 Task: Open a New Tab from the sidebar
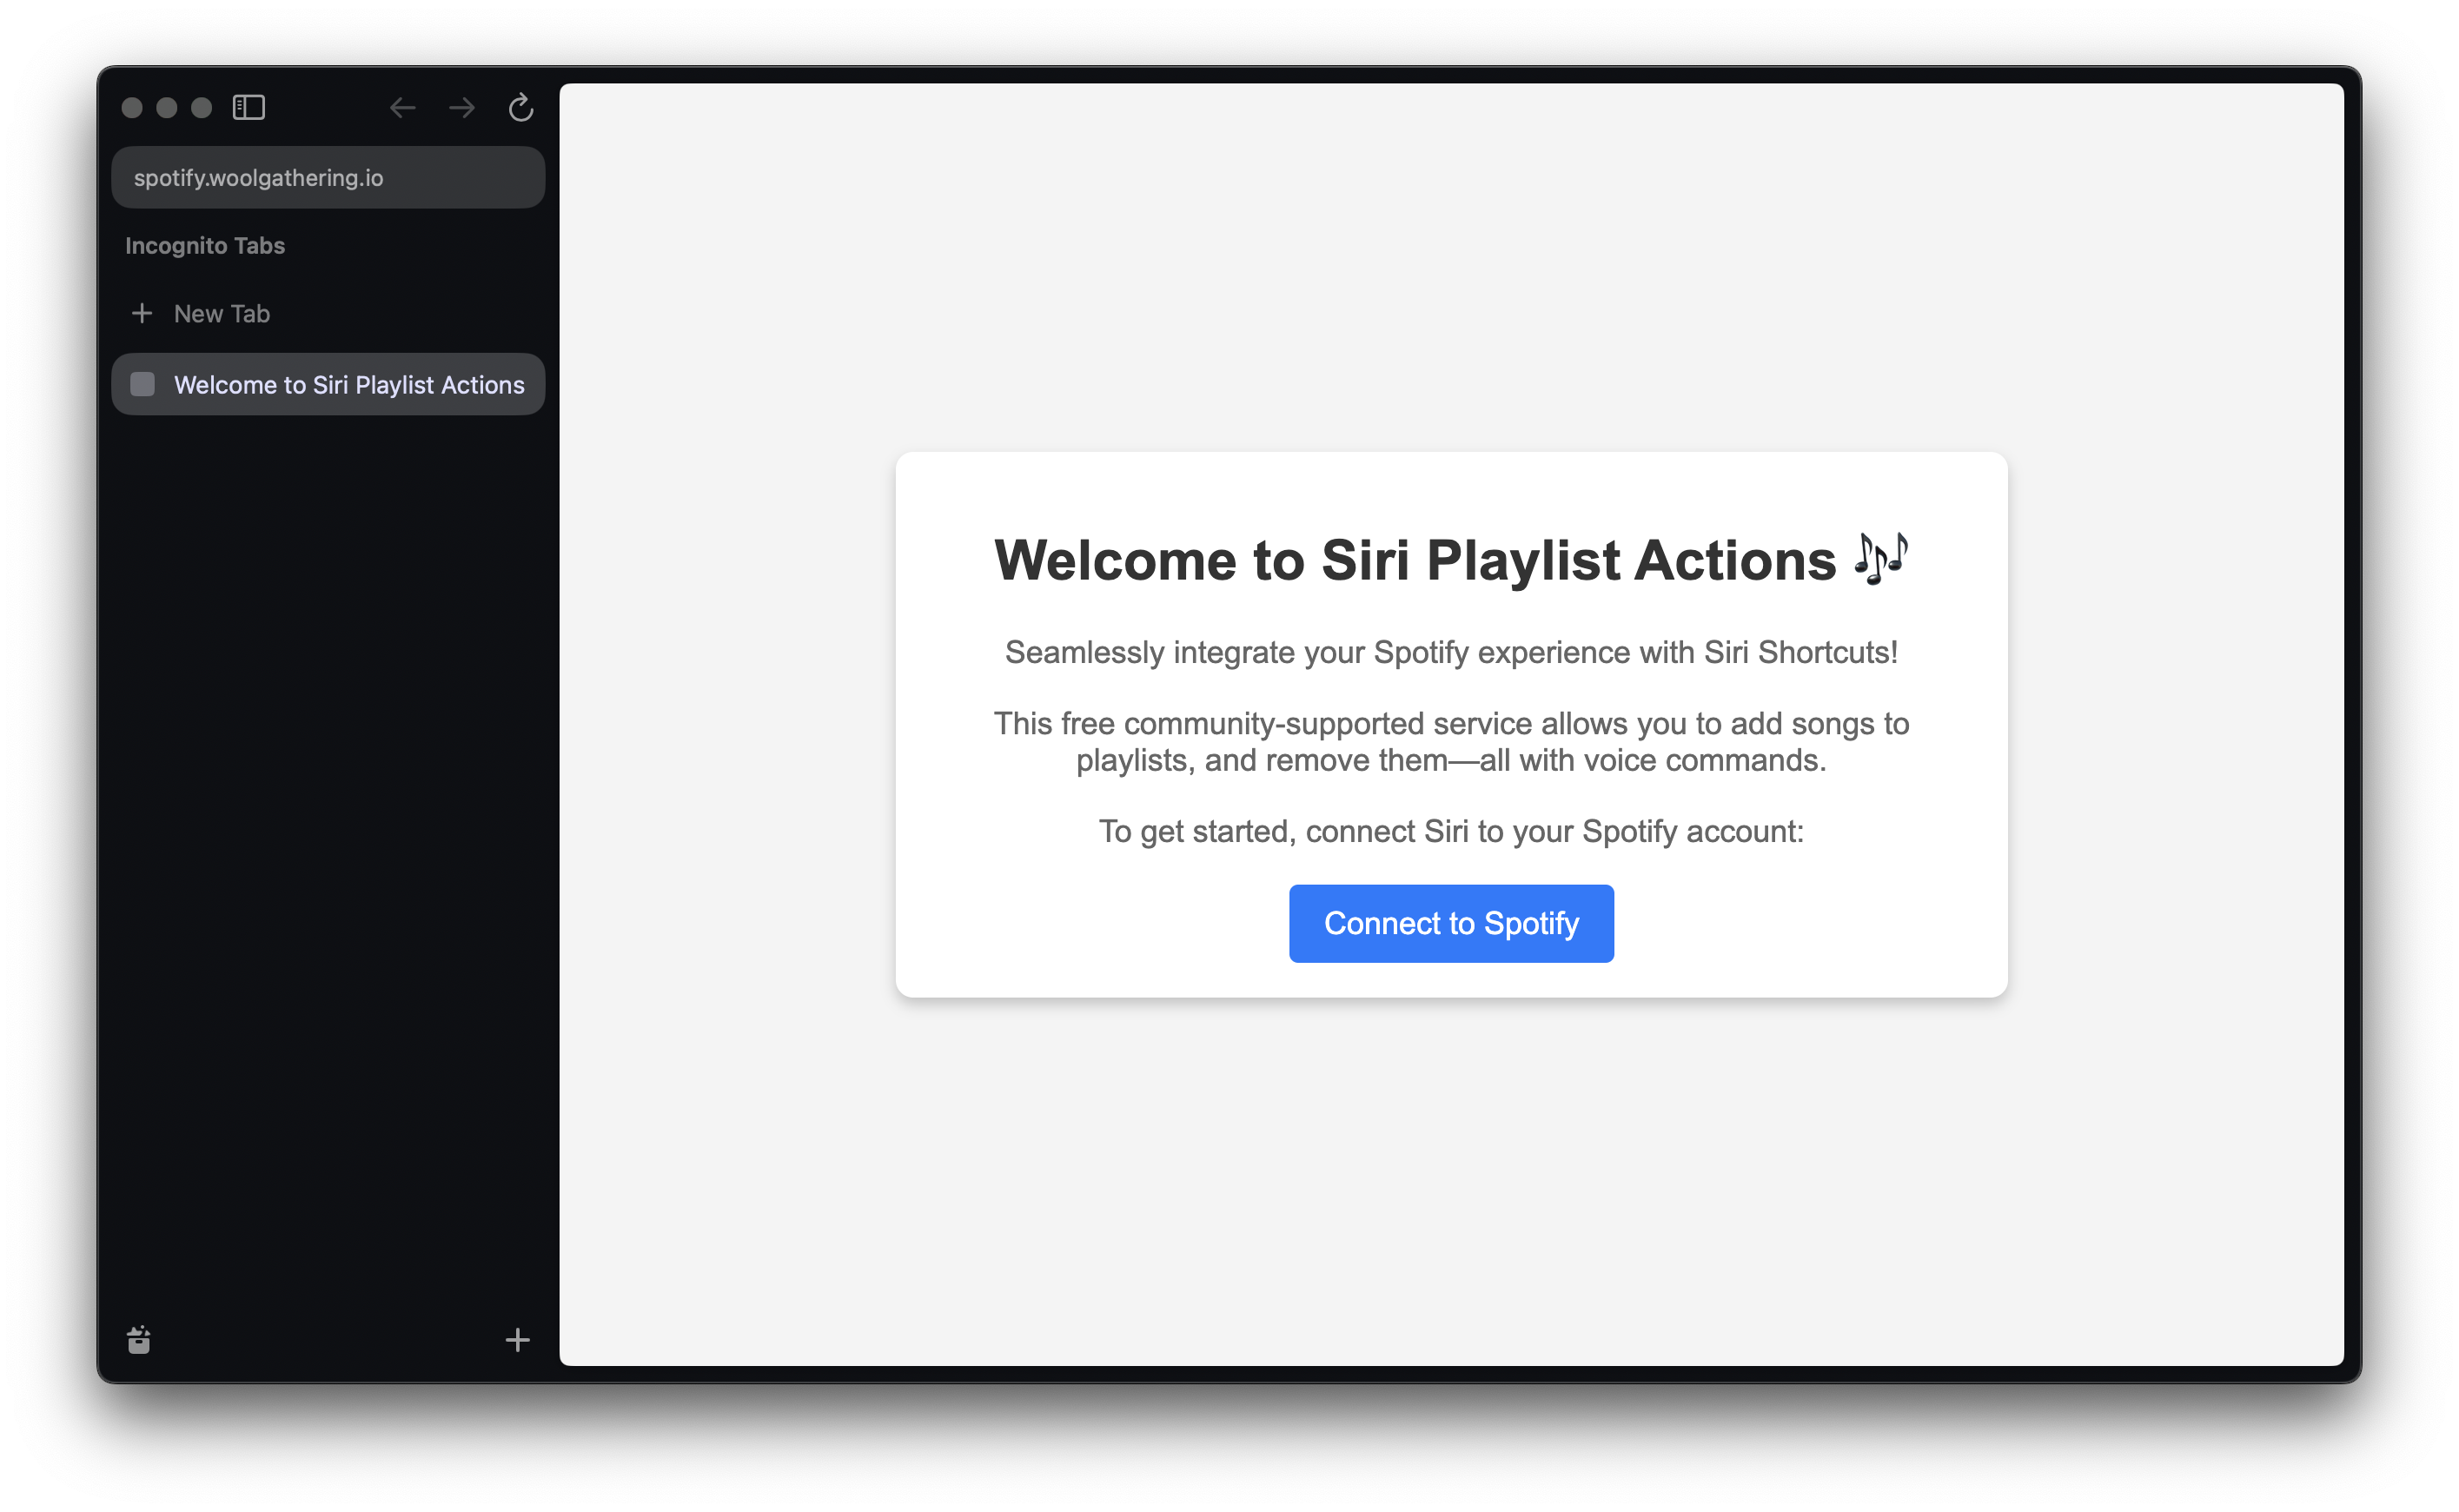click(x=328, y=314)
